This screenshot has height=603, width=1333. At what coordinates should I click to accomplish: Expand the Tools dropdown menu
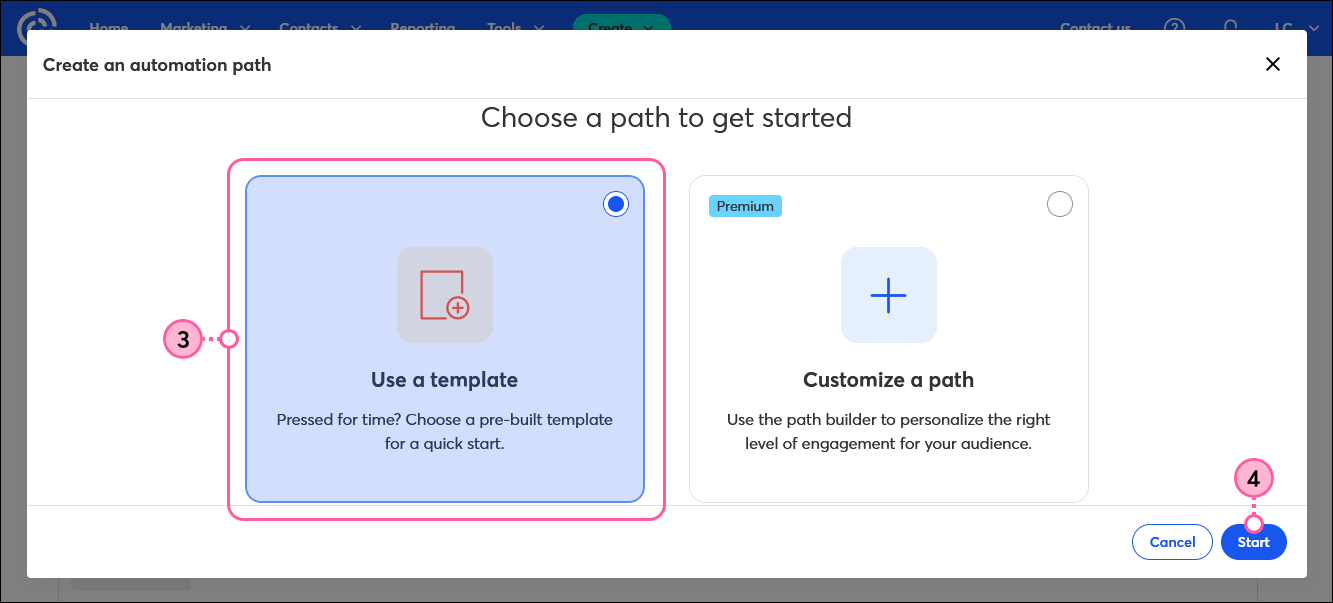[514, 28]
